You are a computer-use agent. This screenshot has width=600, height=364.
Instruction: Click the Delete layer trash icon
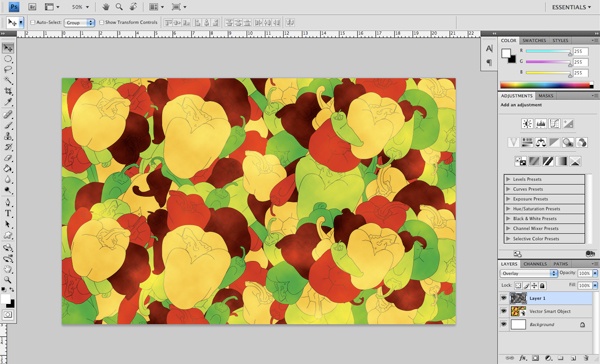(586, 358)
